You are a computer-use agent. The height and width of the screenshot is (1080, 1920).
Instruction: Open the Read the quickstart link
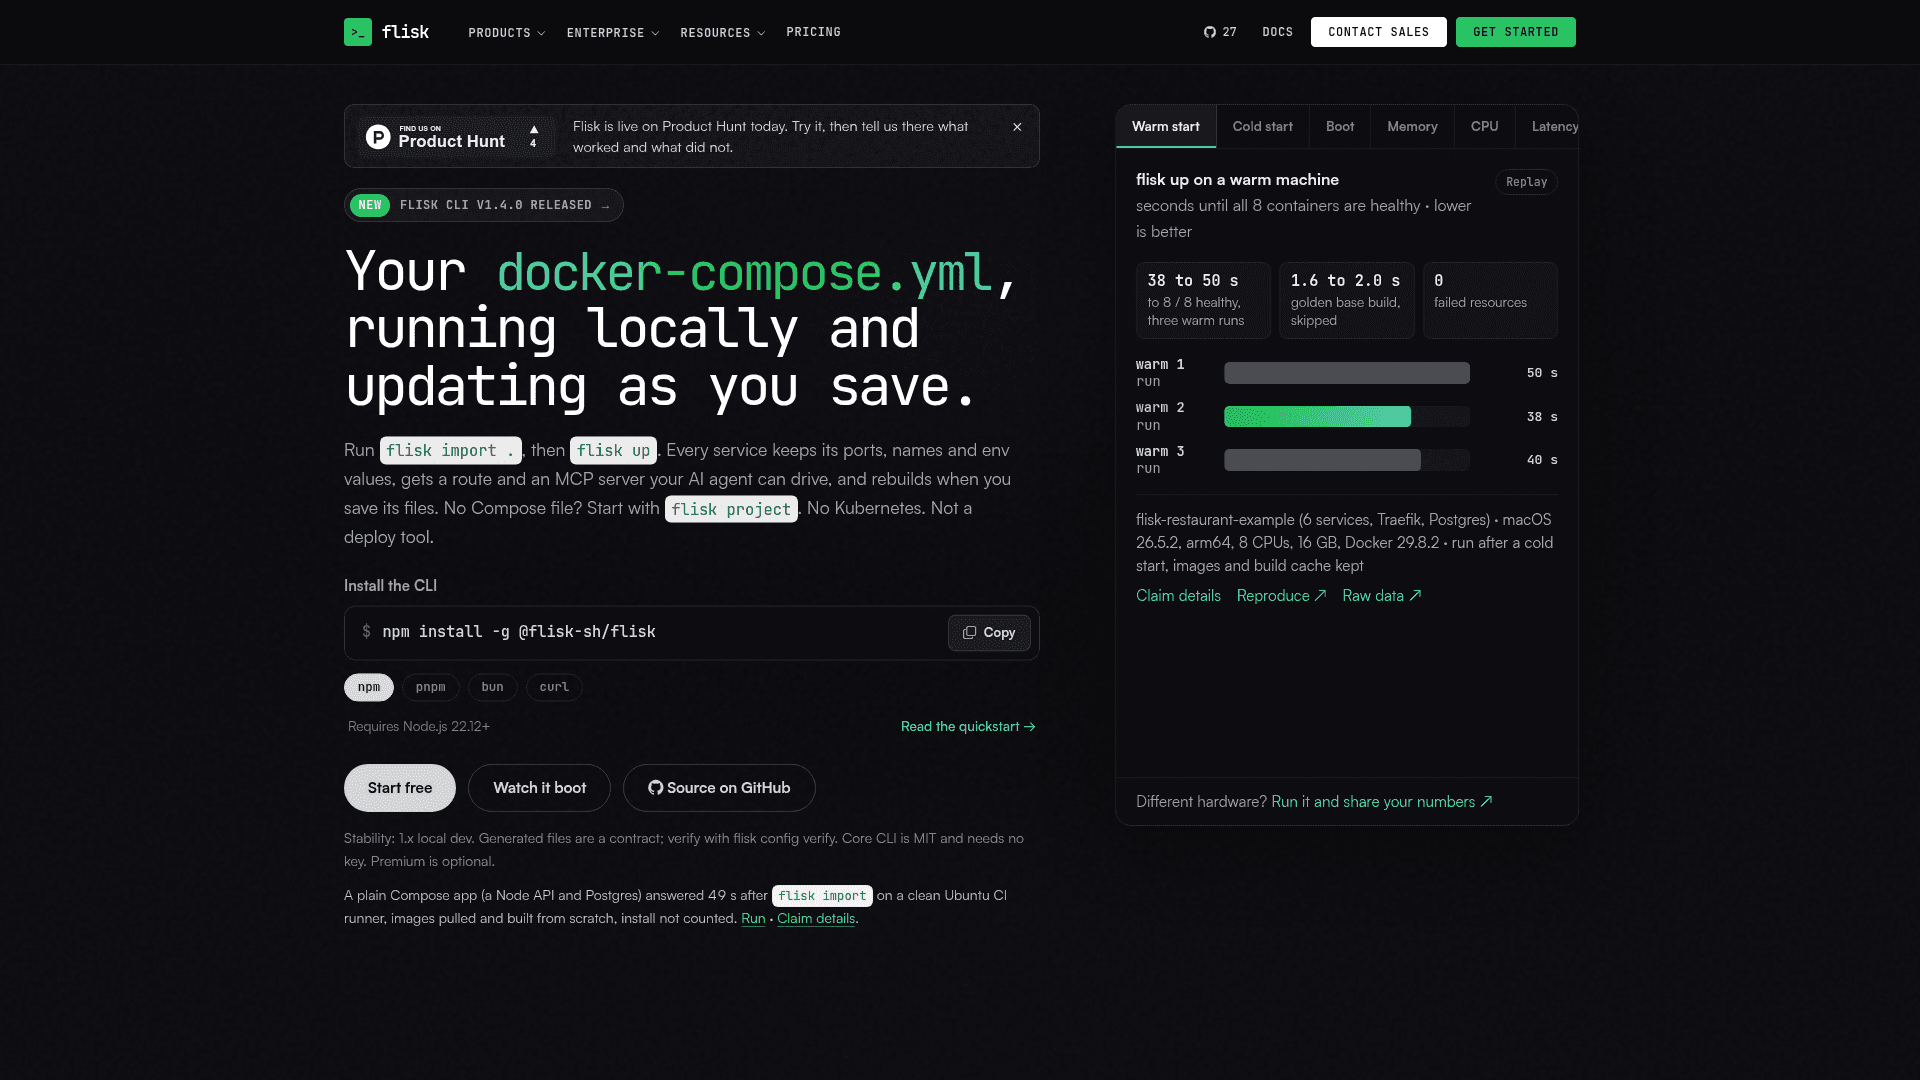[968, 727]
